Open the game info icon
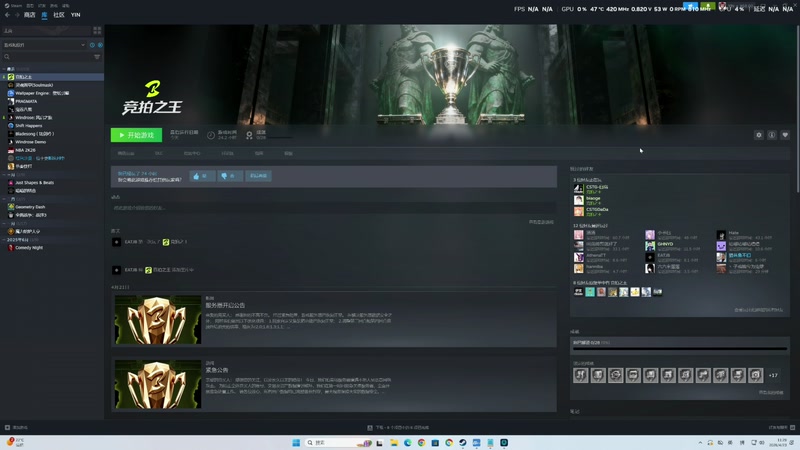Image resolution: width=800 pixels, height=450 pixels. (x=772, y=135)
